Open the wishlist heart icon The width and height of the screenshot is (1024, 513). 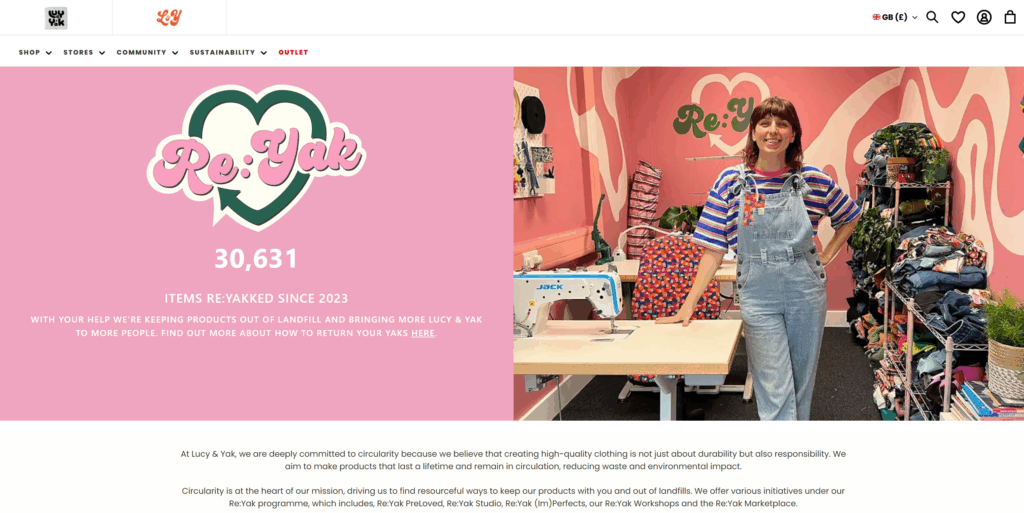coord(958,17)
